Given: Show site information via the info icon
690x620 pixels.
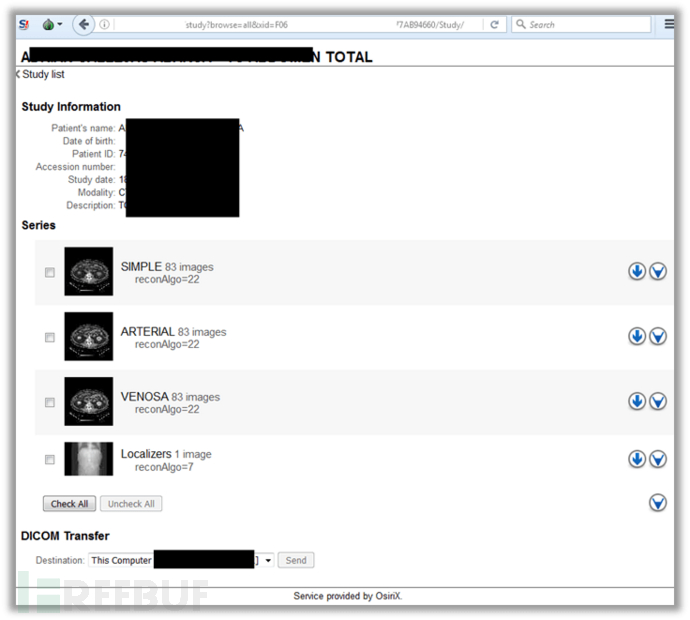Looking at the screenshot, I should [x=104, y=25].
